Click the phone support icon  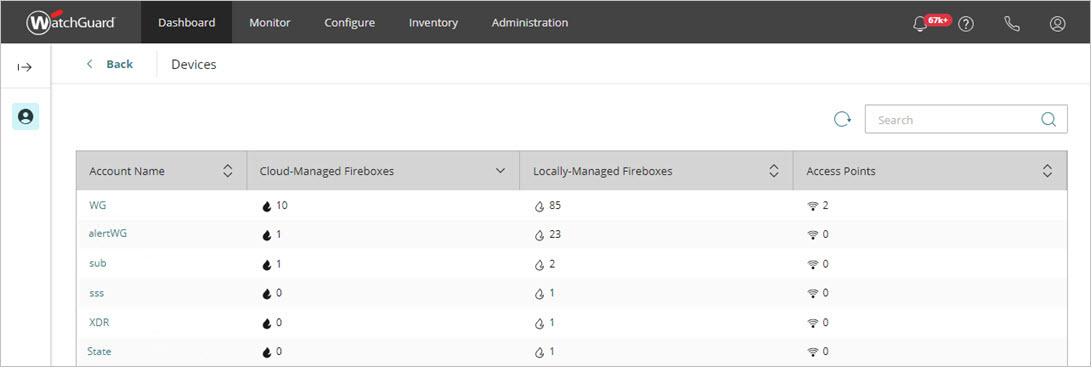(1012, 24)
